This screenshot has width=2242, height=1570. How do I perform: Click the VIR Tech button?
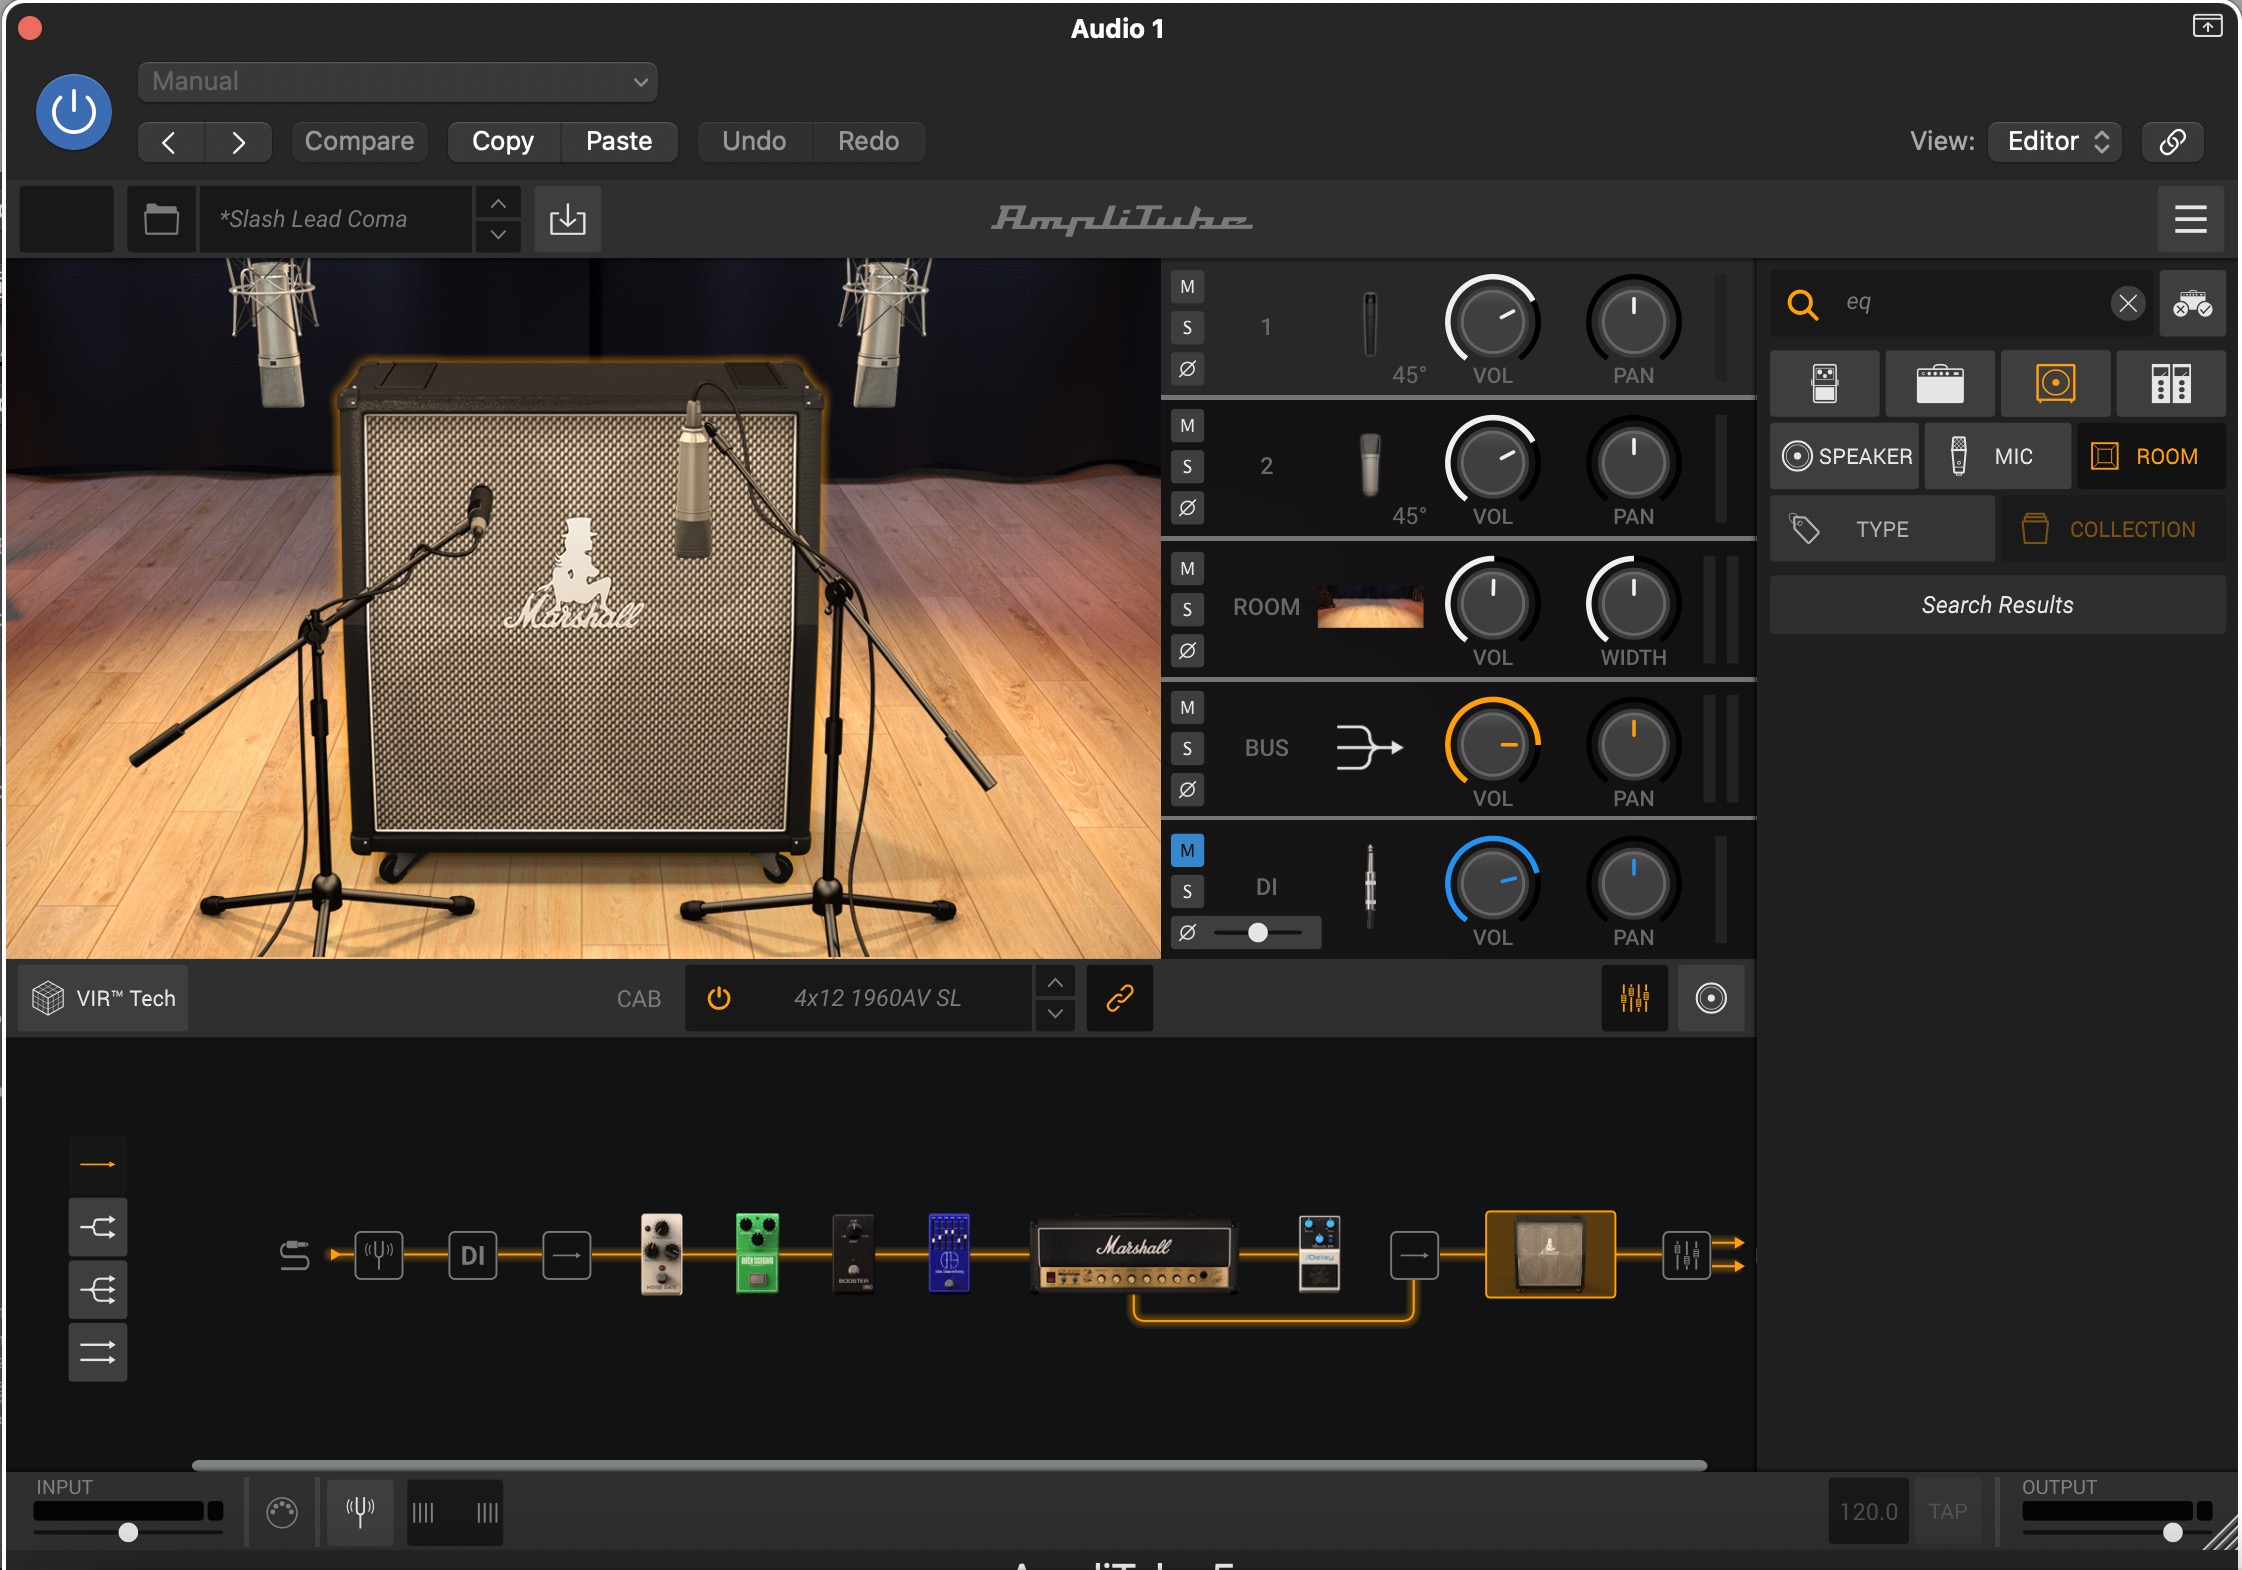pos(103,998)
